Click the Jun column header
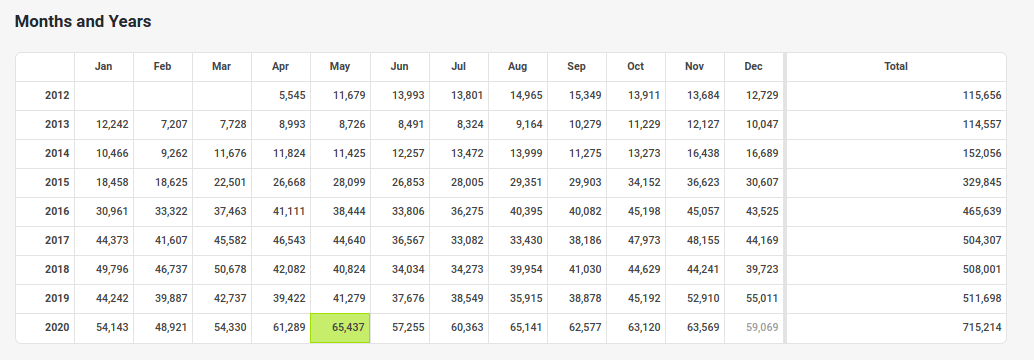Screen dimensions: 1034x360 (x=400, y=67)
